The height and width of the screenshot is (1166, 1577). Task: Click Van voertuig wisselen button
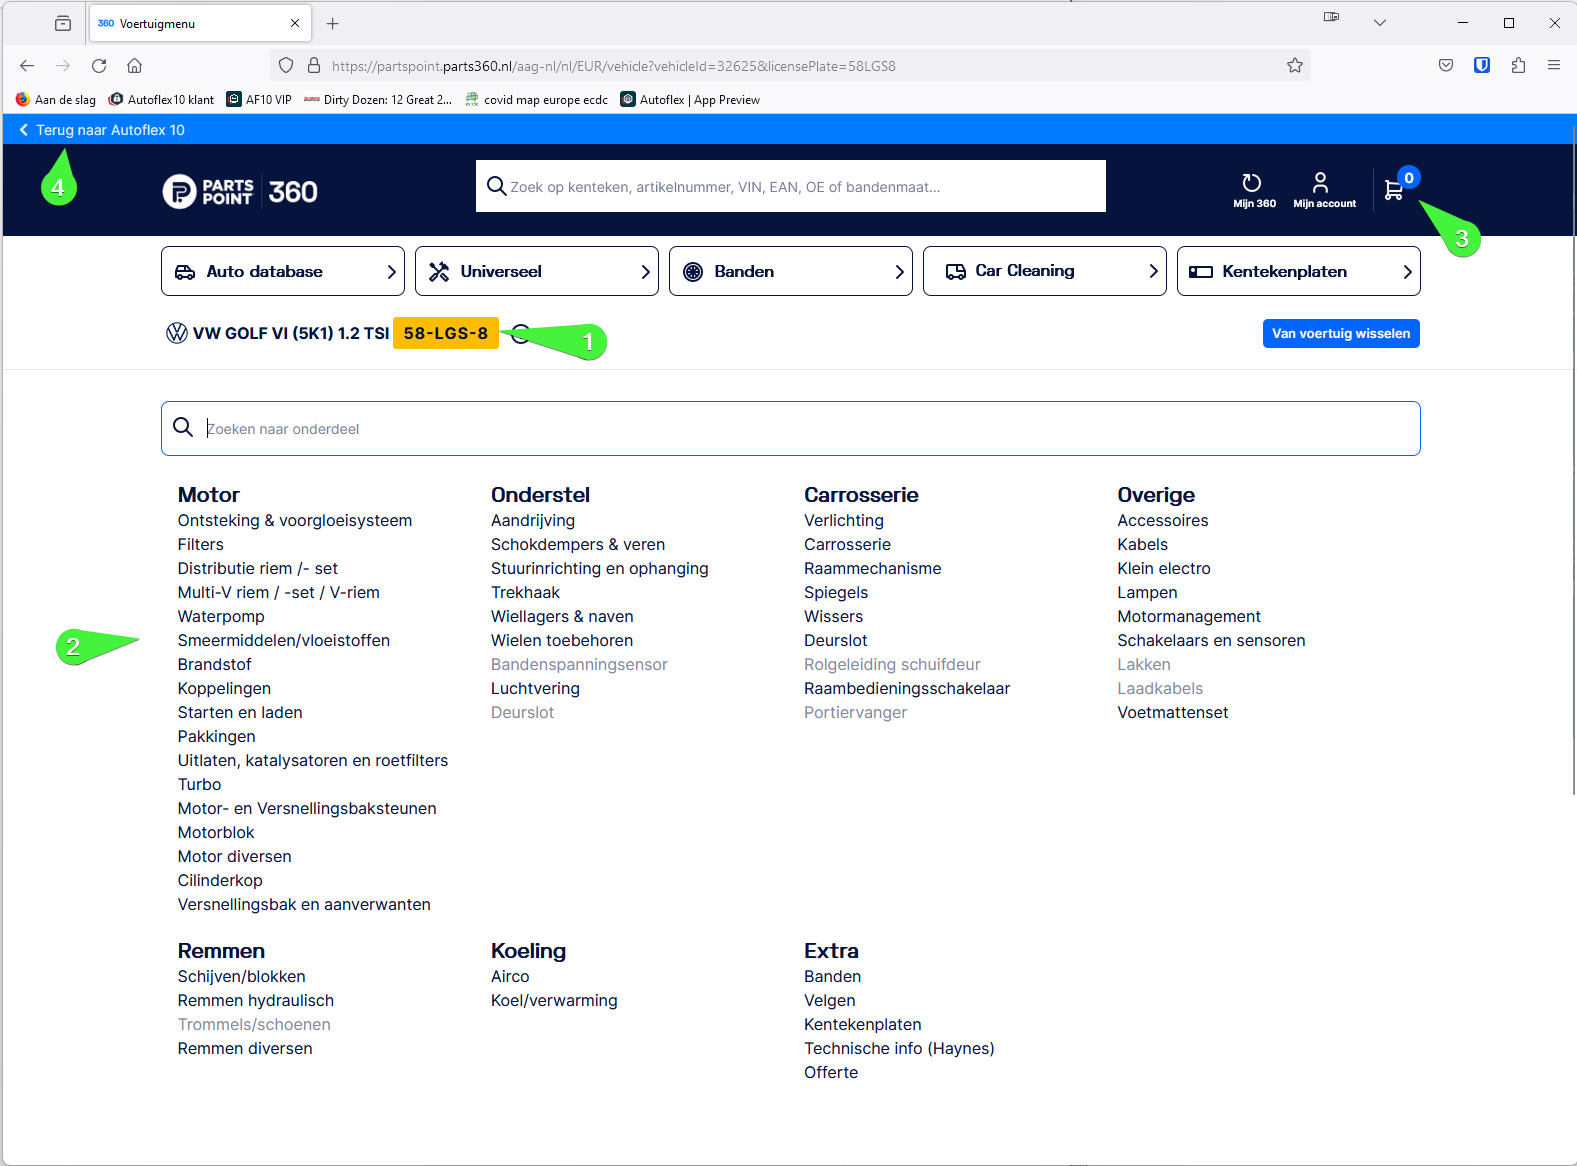(1340, 334)
